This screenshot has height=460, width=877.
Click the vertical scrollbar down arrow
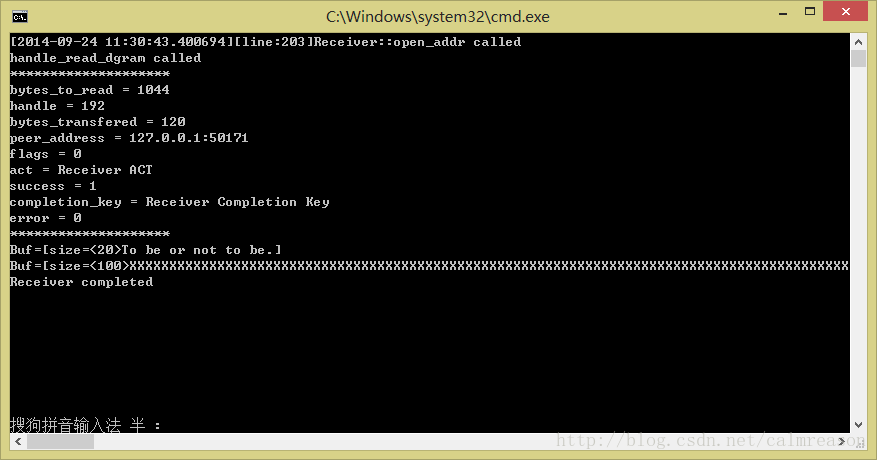click(x=859, y=425)
